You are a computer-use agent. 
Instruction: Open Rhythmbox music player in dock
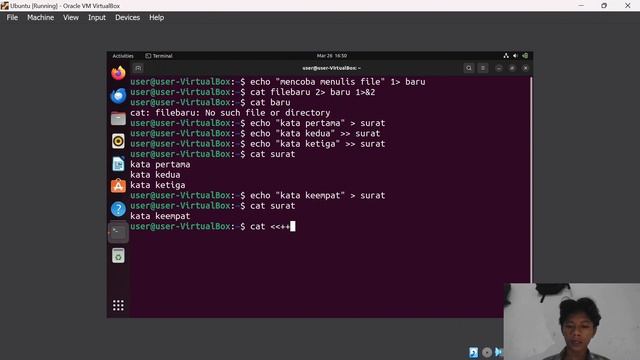[118, 141]
